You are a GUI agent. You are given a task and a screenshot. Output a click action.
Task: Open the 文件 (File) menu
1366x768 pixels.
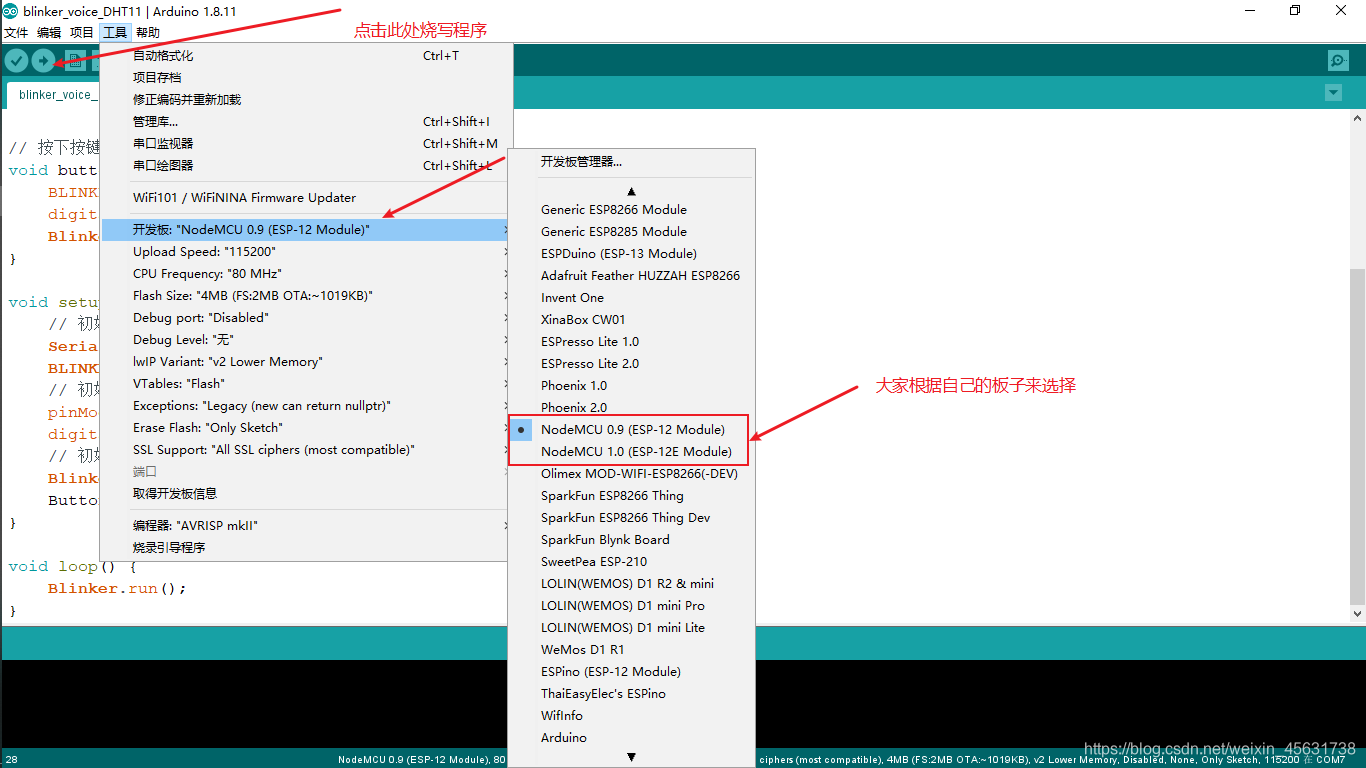(x=16, y=32)
